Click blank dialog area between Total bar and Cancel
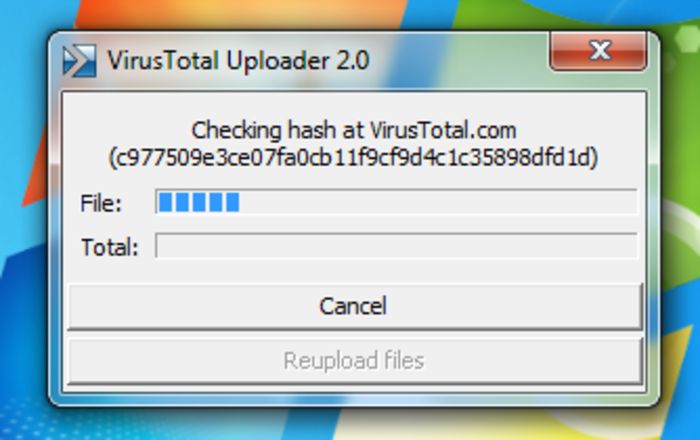 (355, 270)
